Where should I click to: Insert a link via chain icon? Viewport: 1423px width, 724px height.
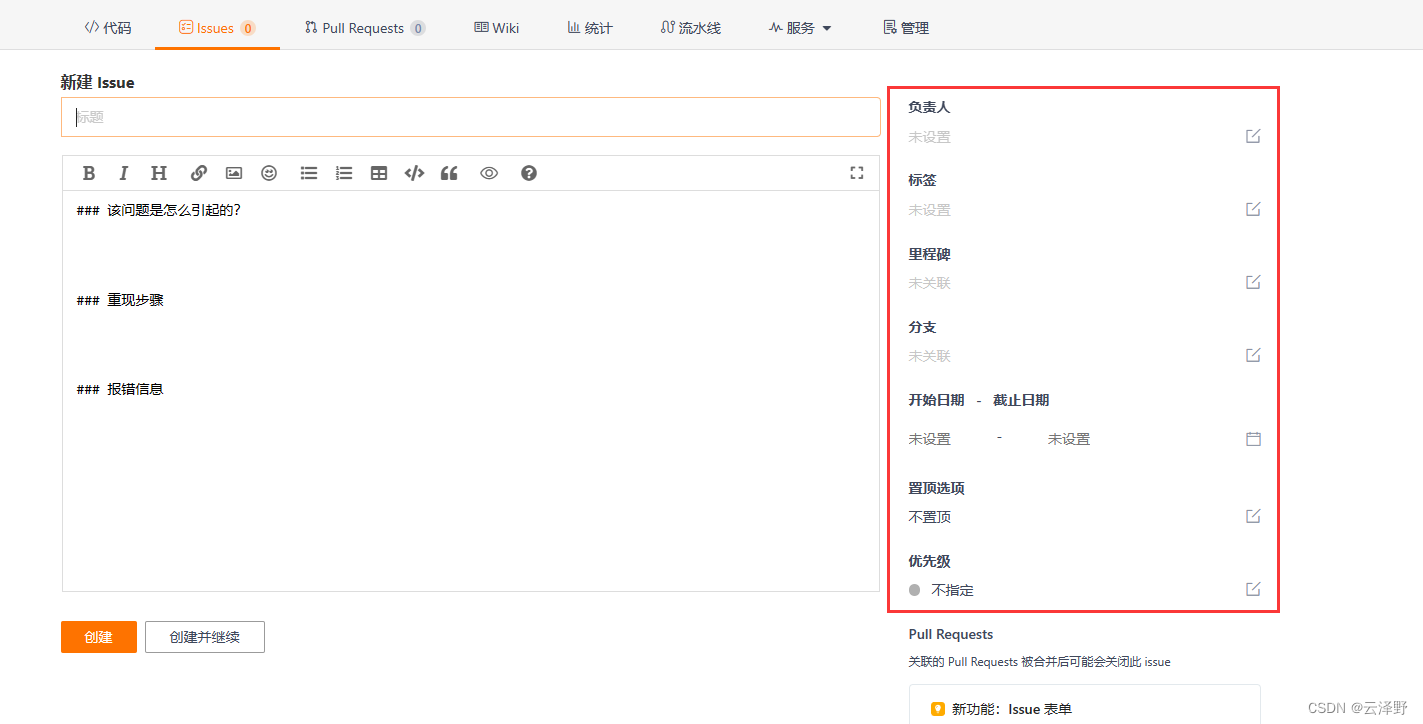click(x=198, y=173)
